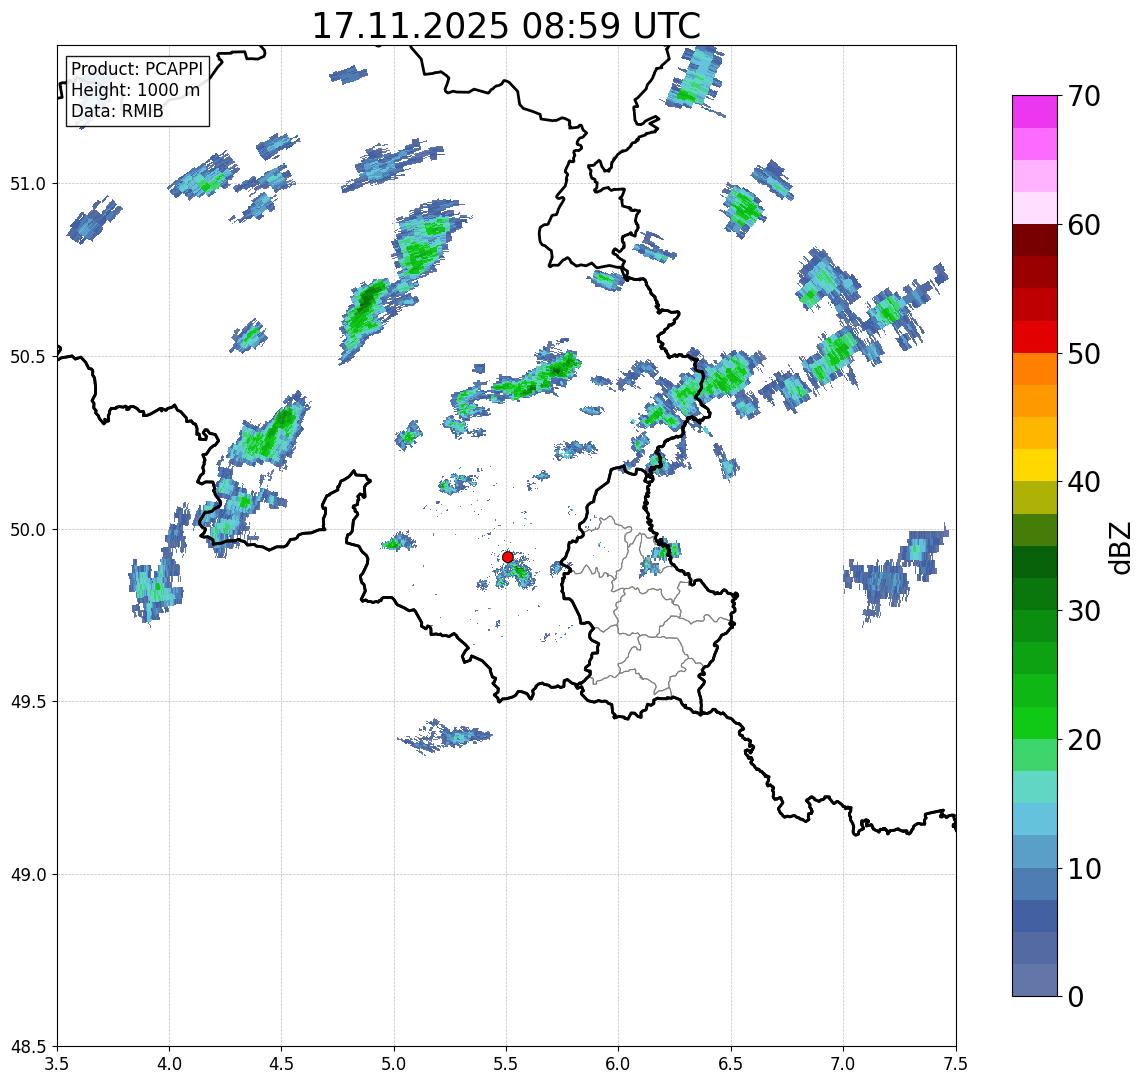Click the latitude tick label 50.0

(28, 530)
